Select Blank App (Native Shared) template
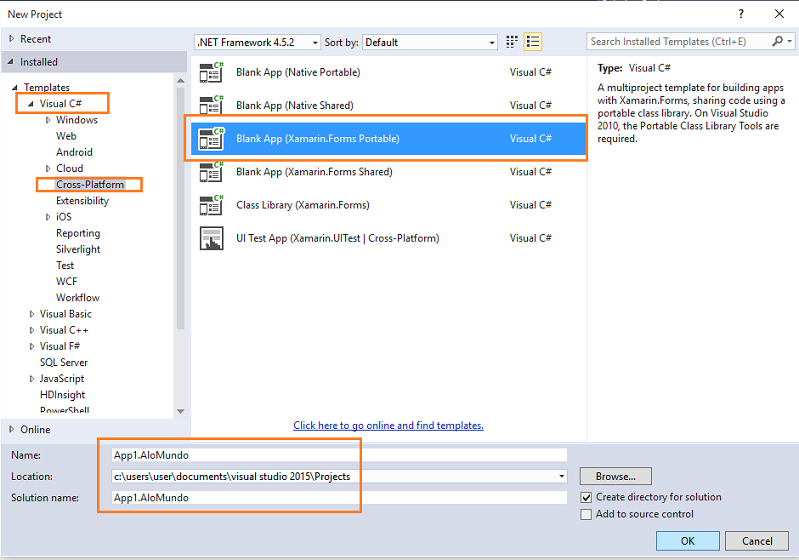The width and height of the screenshot is (799, 560). coord(388,105)
